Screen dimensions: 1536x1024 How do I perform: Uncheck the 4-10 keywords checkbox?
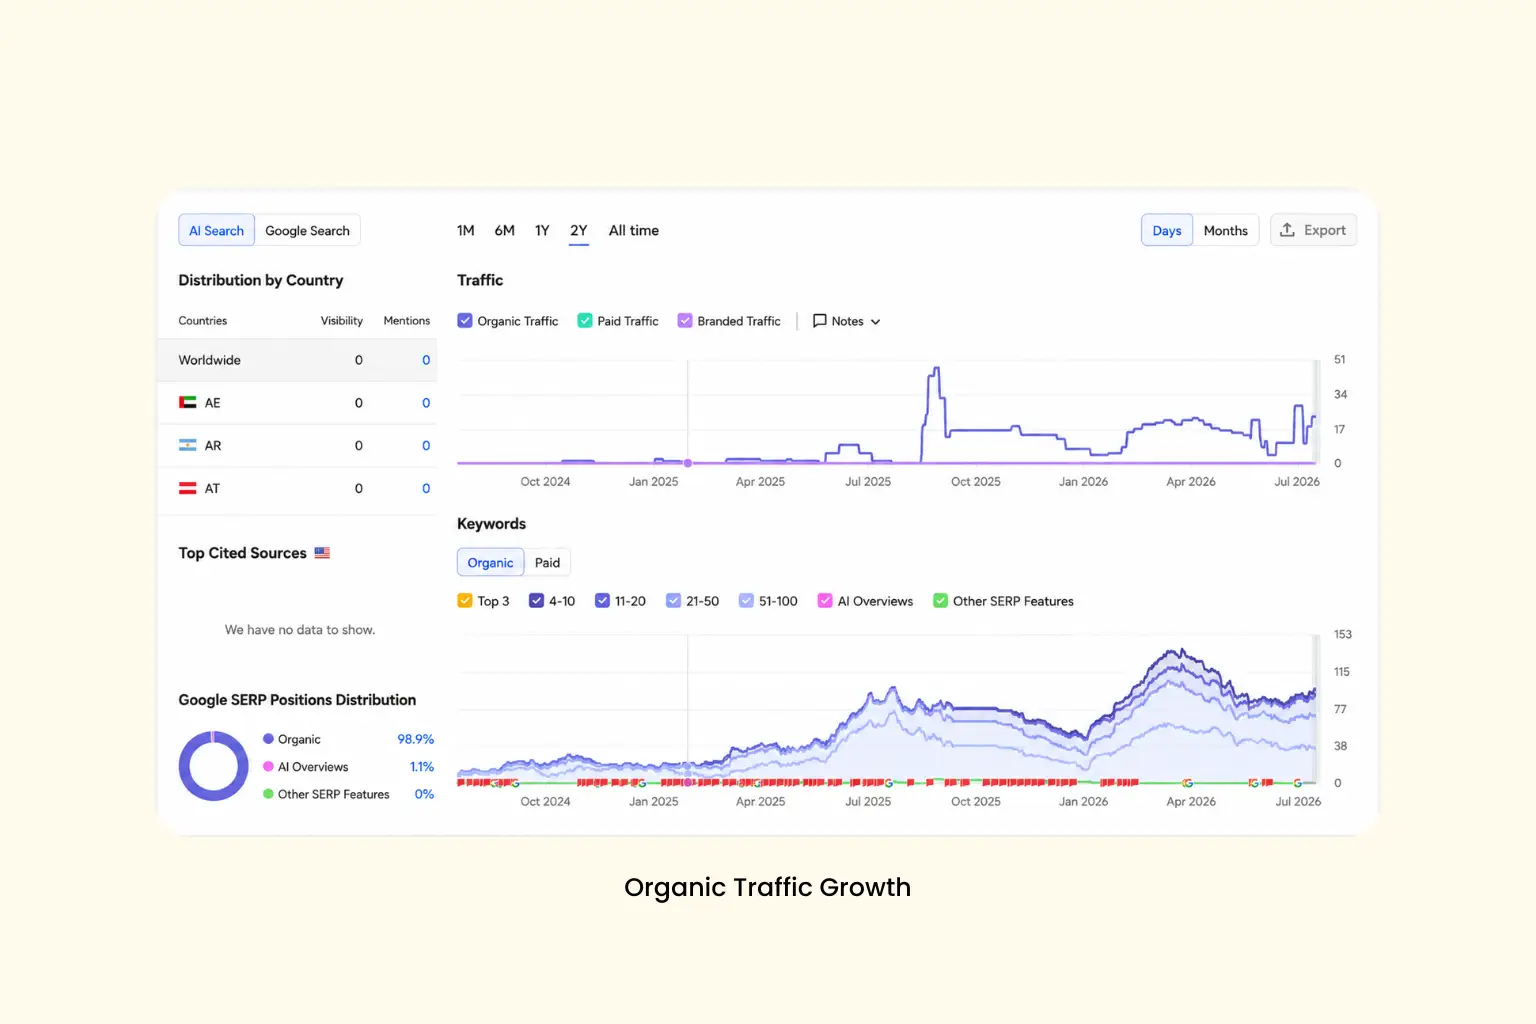coord(536,601)
